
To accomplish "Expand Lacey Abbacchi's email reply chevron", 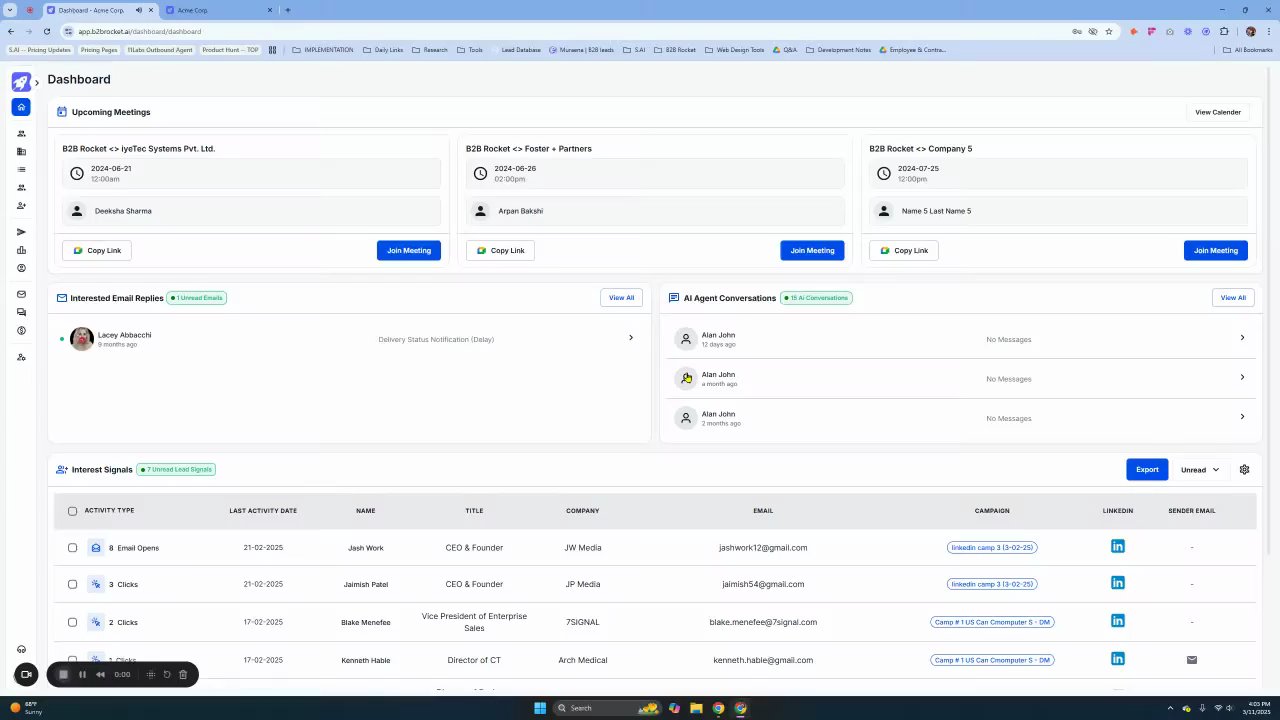I will point(630,338).
